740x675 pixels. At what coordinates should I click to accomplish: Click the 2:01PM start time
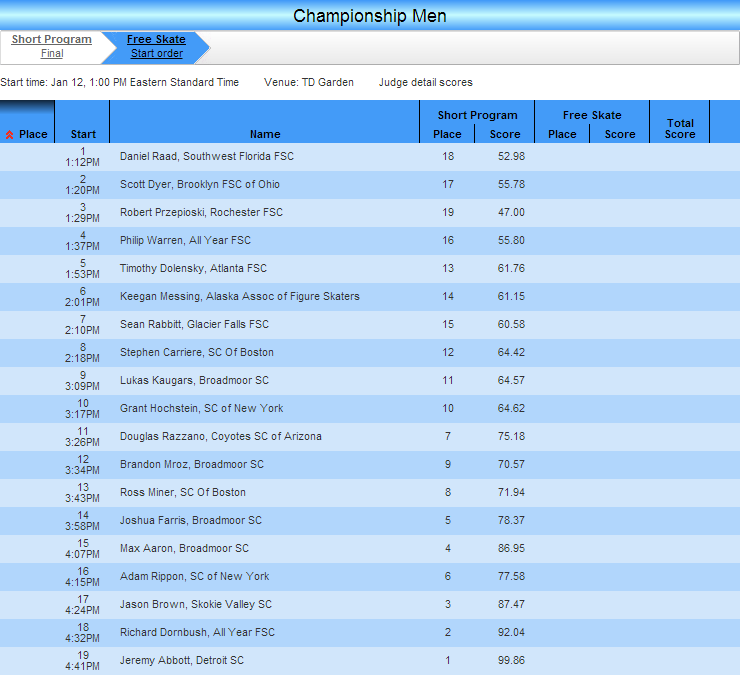pos(83,302)
